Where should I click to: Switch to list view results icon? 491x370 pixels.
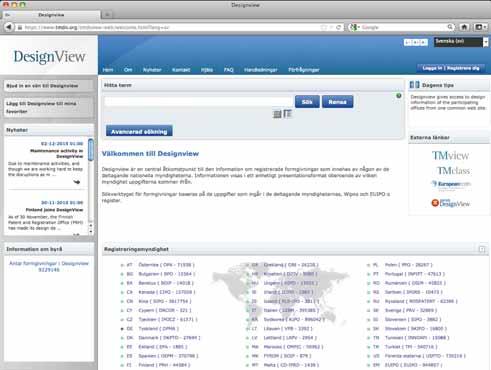click(x=277, y=114)
